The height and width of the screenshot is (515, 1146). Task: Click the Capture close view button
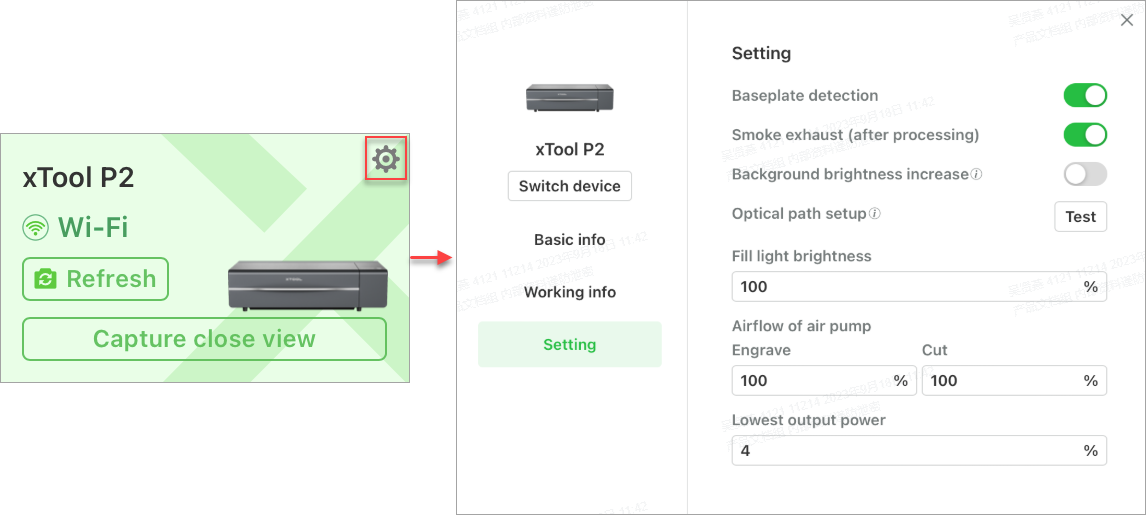tap(204, 339)
